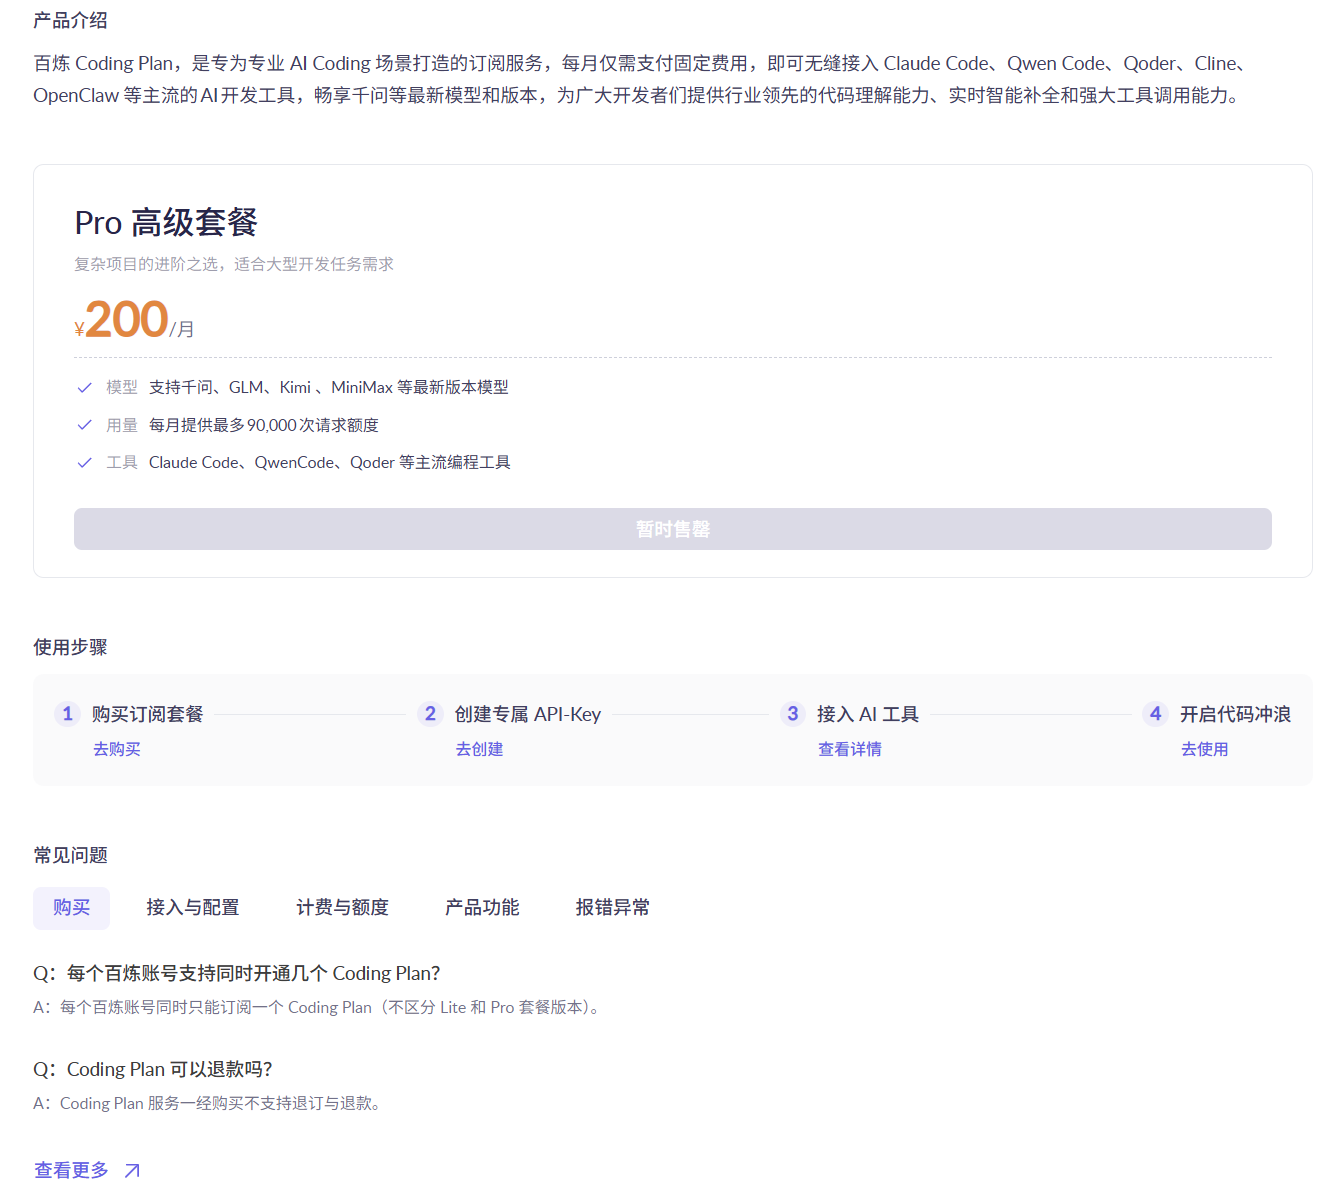Click step title 创建专属 API-Key
Viewport: 1334px width, 1192px height.
pyautogui.click(x=528, y=714)
